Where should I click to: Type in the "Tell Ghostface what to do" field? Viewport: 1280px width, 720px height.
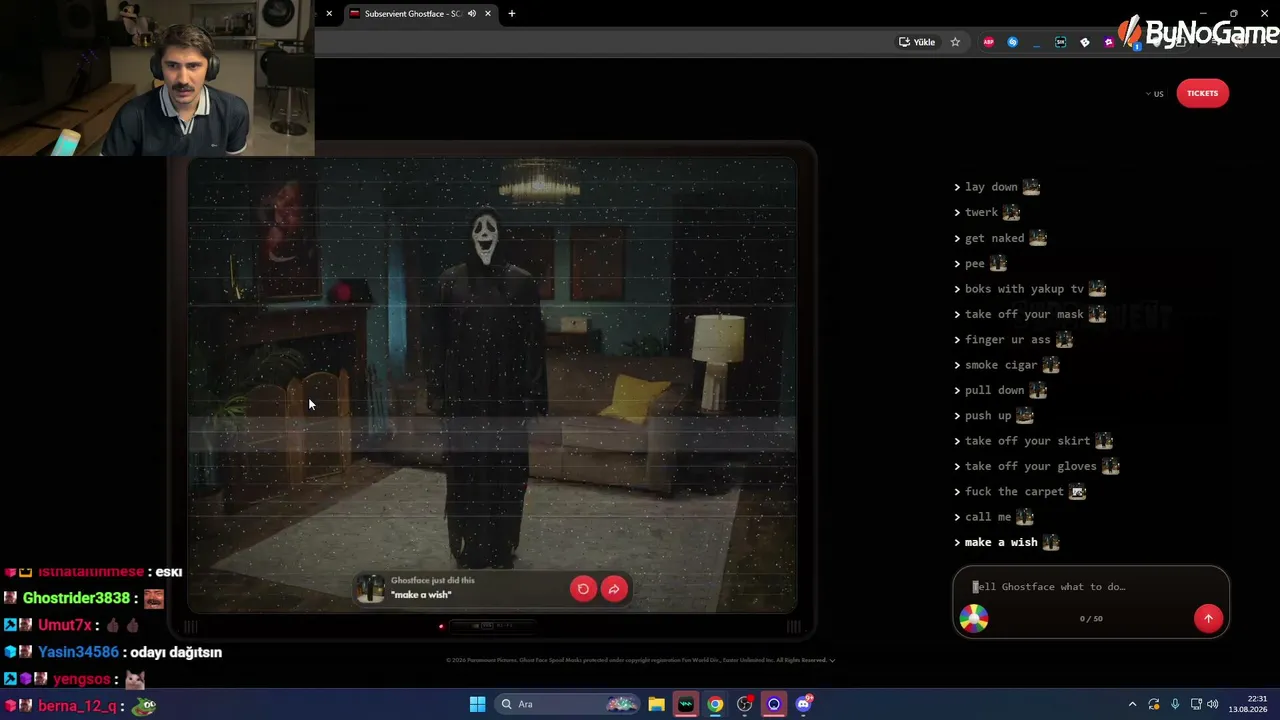click(1090, 587)
